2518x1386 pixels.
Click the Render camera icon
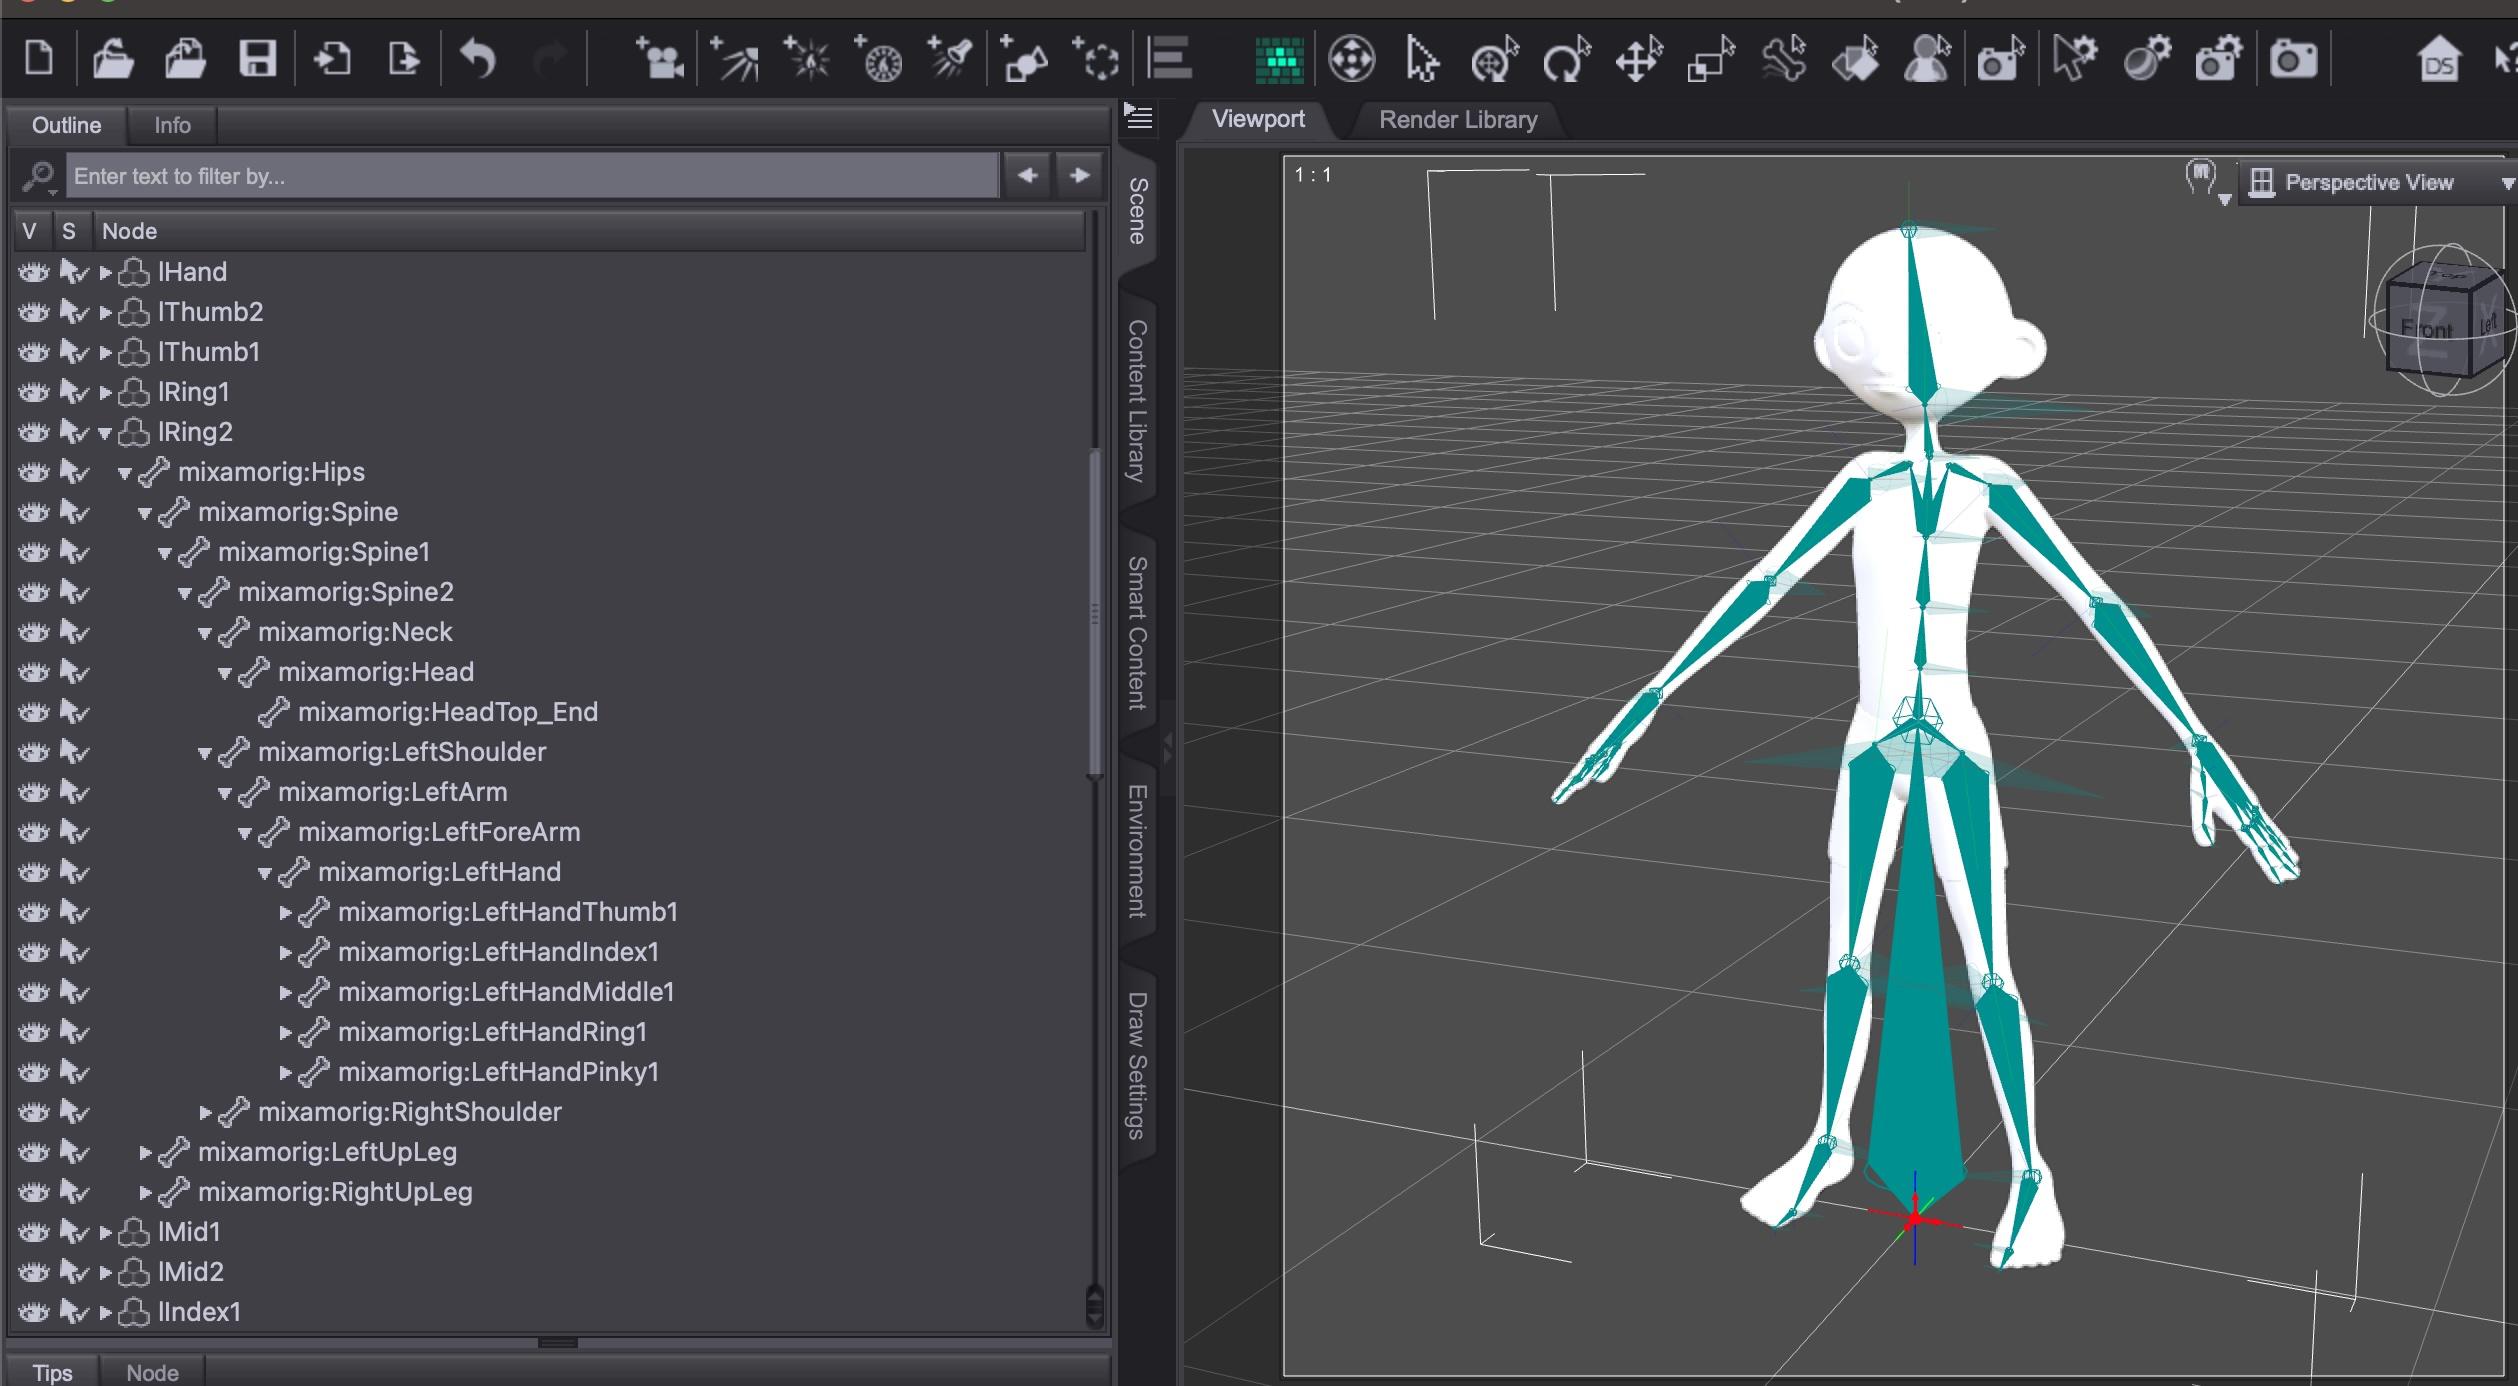(x=2292, y=59)
